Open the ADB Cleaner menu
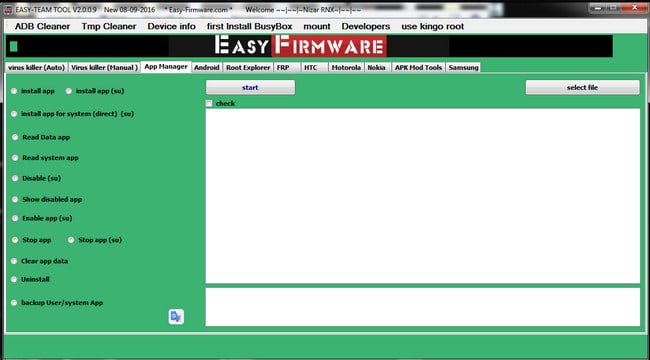The height and width of the screenshot is (360, 650). tap(42, 27)
